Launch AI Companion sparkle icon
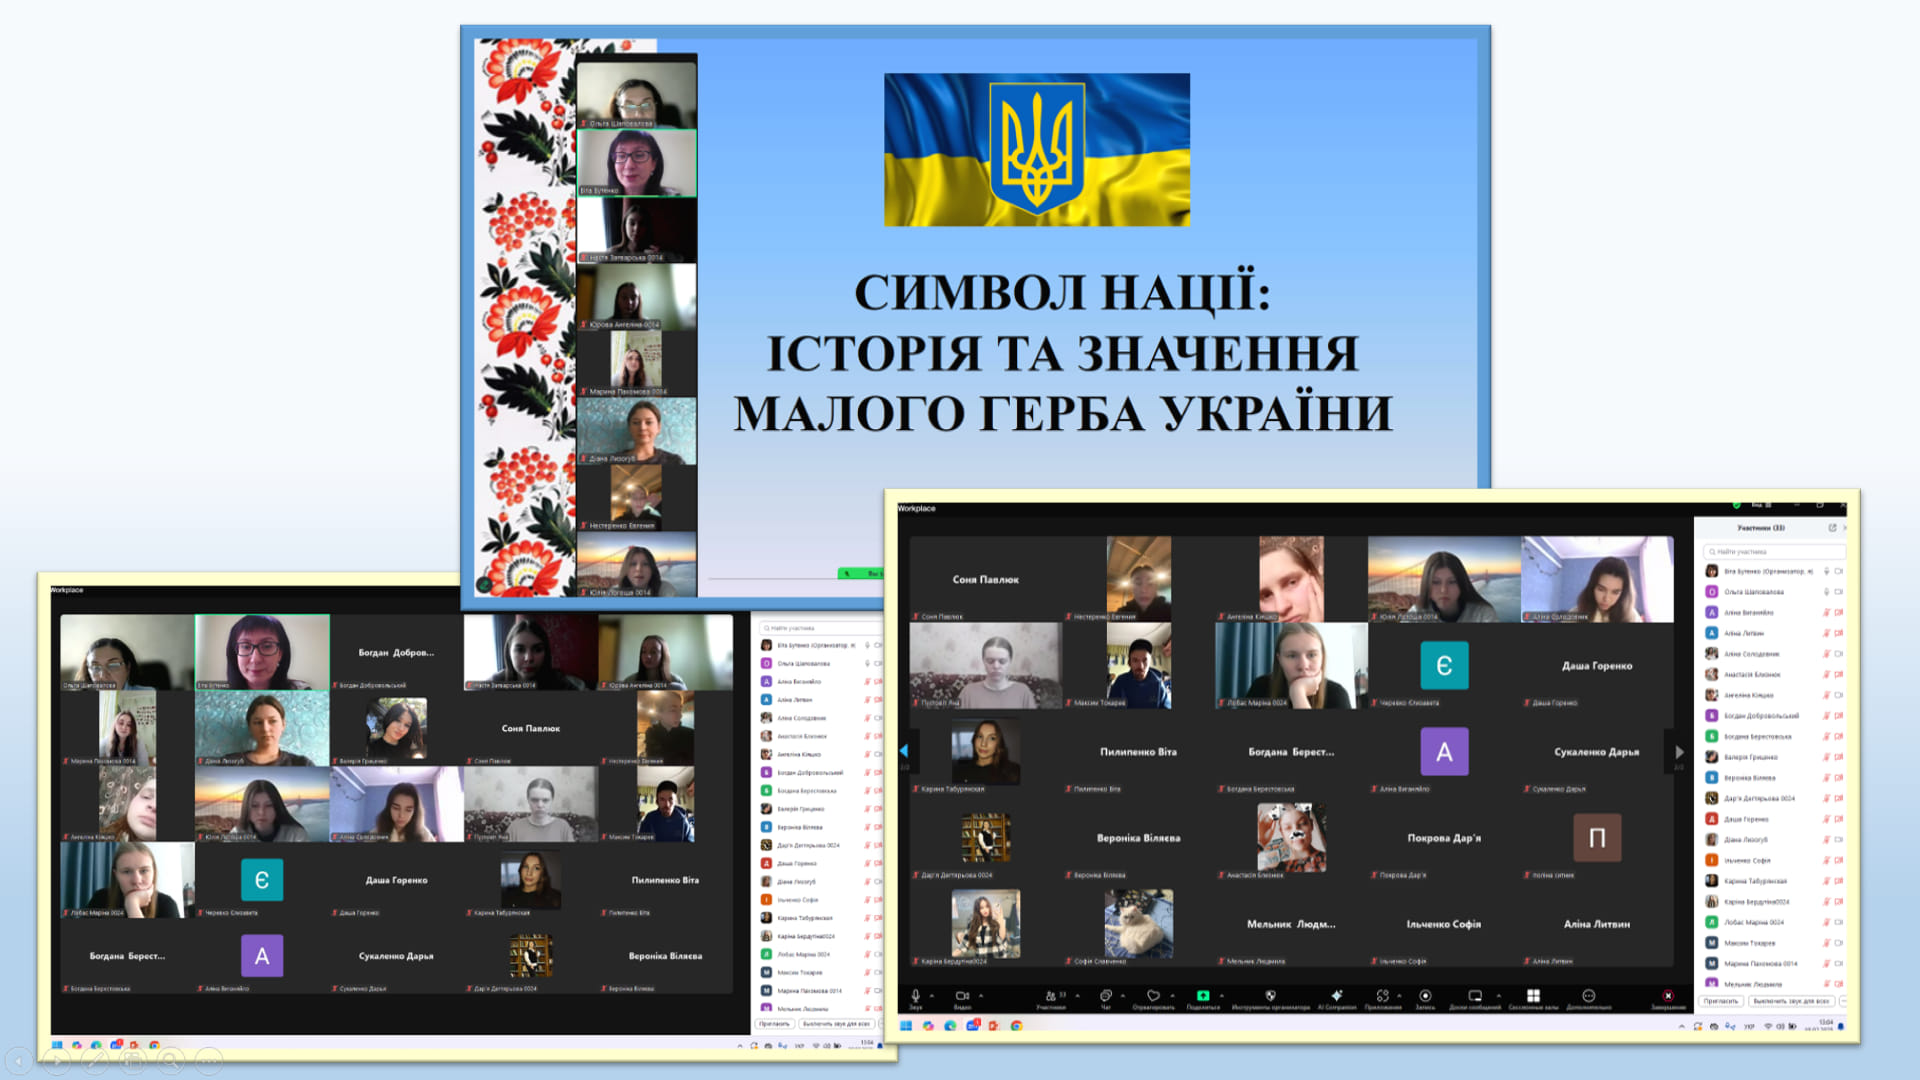The width and height of the screenshot is (1920, 1080). point(1337,996)
